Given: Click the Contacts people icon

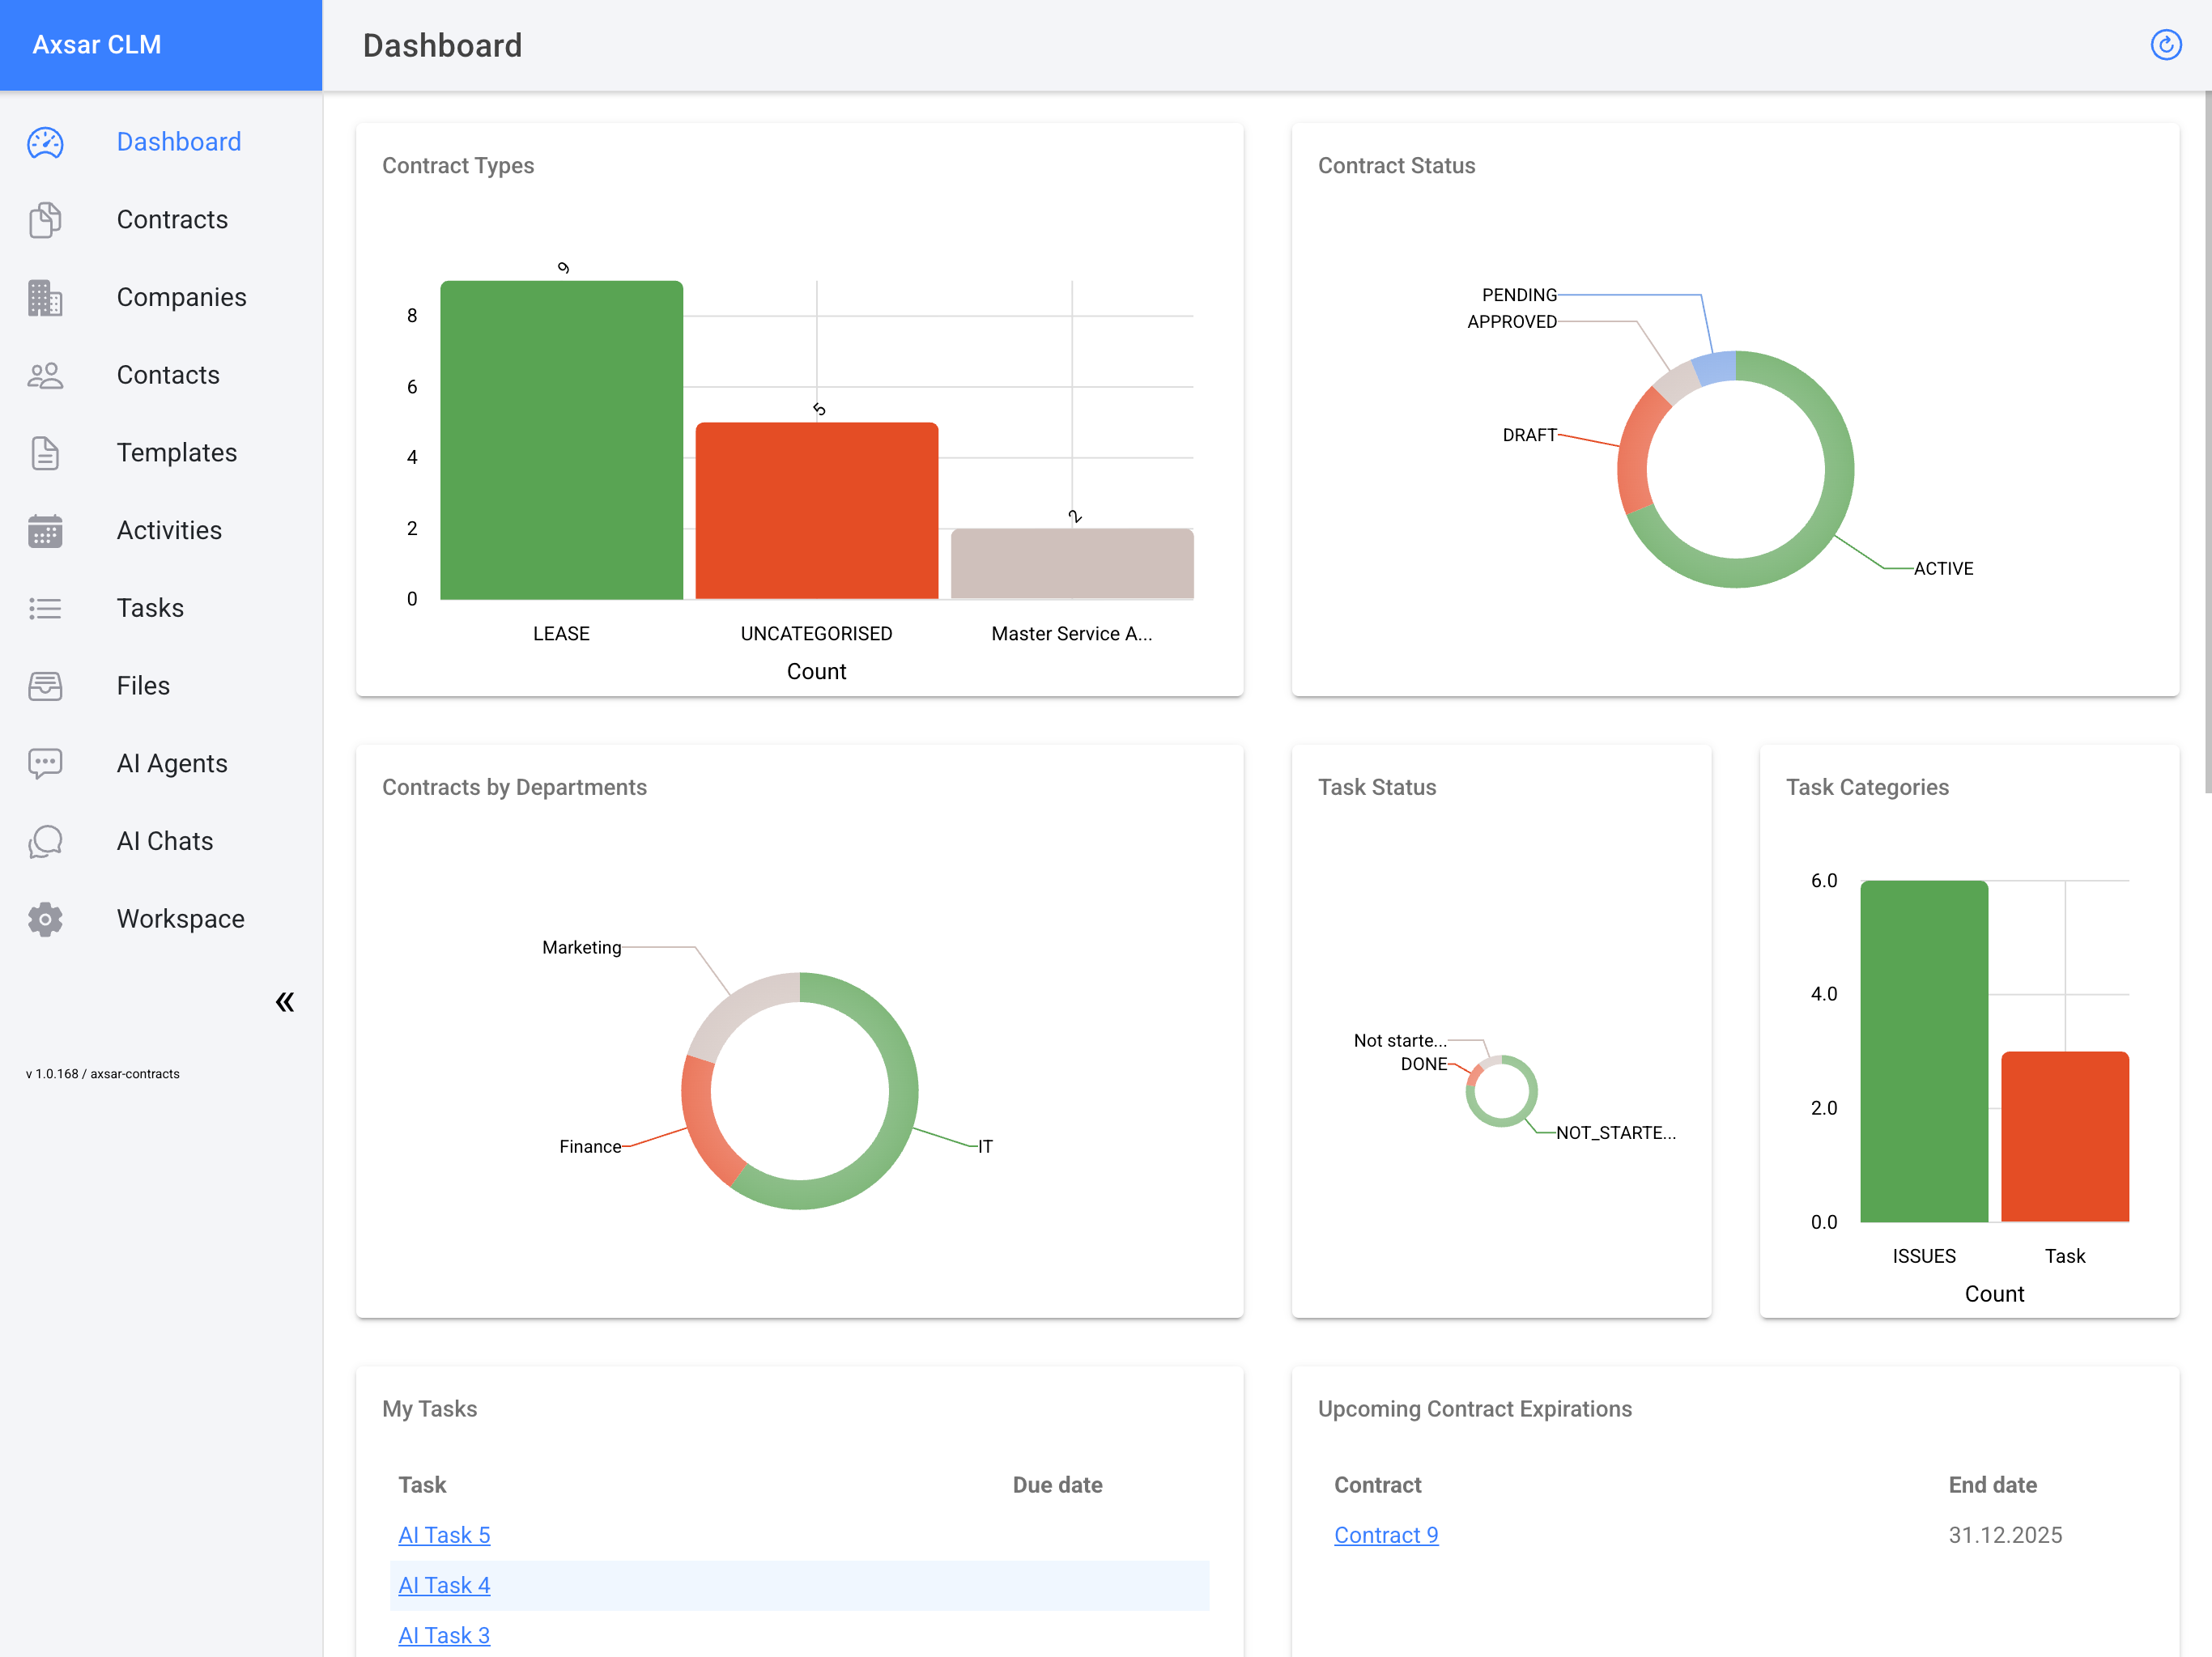Looking at the screenshot, I should click(45, 375).
